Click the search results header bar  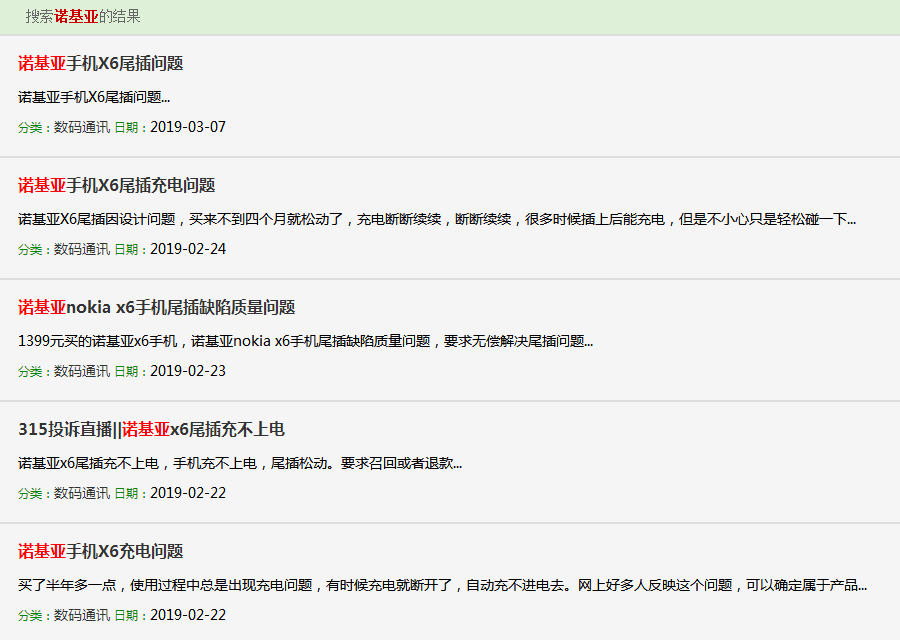click(450, 16)
